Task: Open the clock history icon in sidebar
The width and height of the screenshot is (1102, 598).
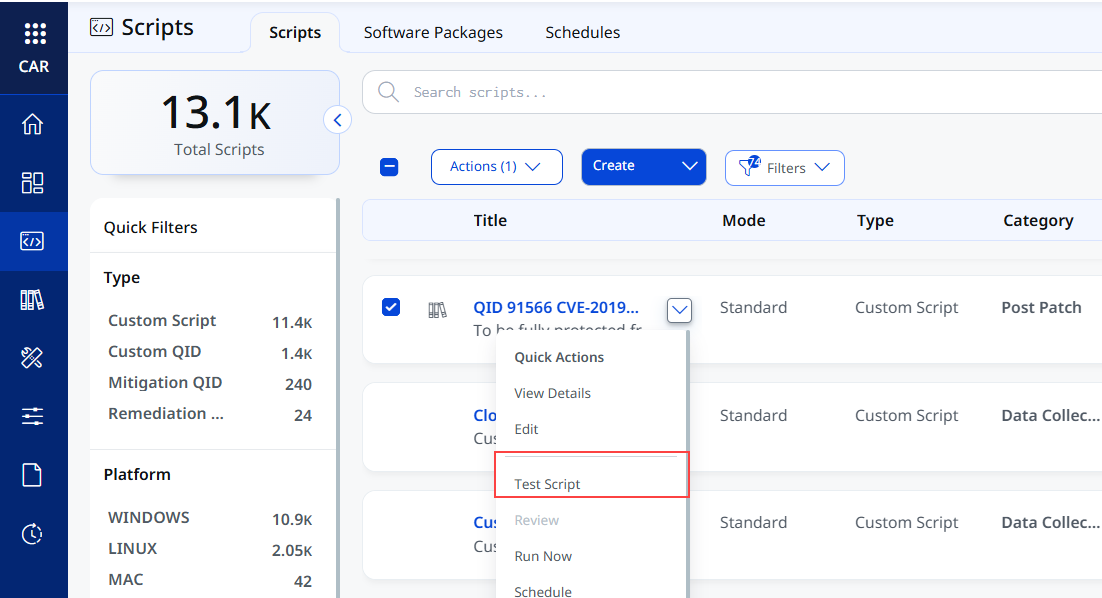Action: click(x=32, y=534)
